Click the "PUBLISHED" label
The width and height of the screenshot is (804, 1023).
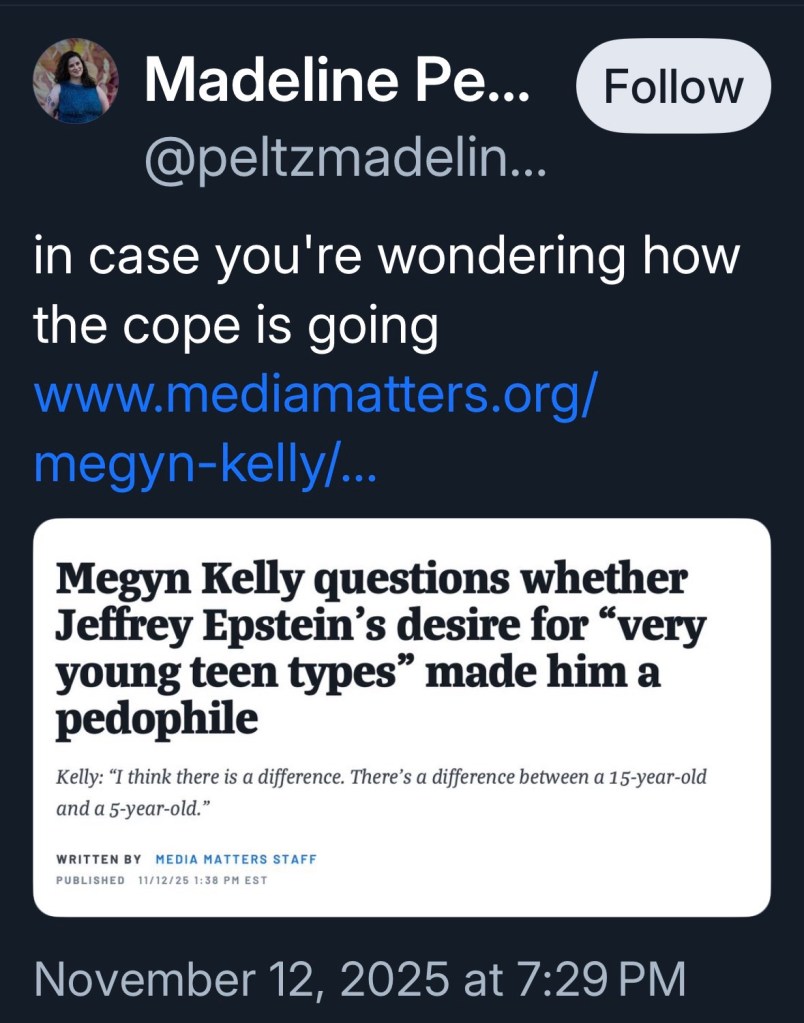(x=91, y=880)
